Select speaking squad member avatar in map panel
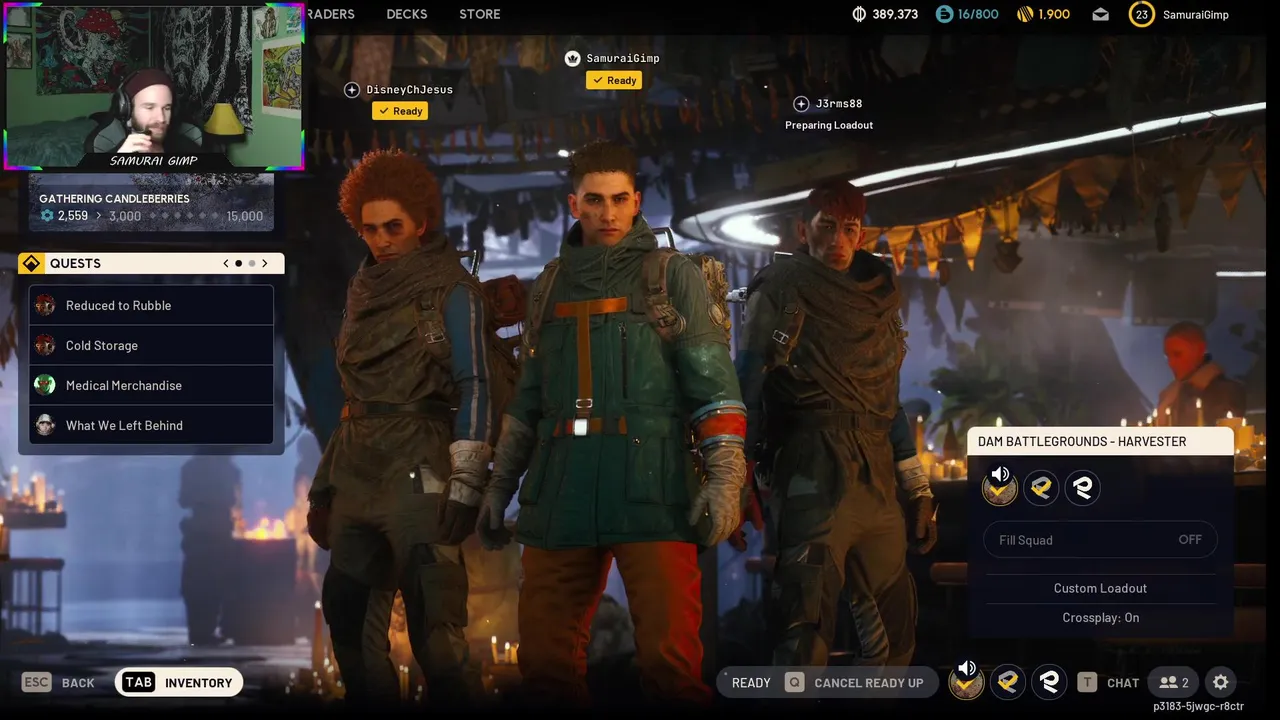The height and width of the screenshot is (720, 1280). pos(999,488)
